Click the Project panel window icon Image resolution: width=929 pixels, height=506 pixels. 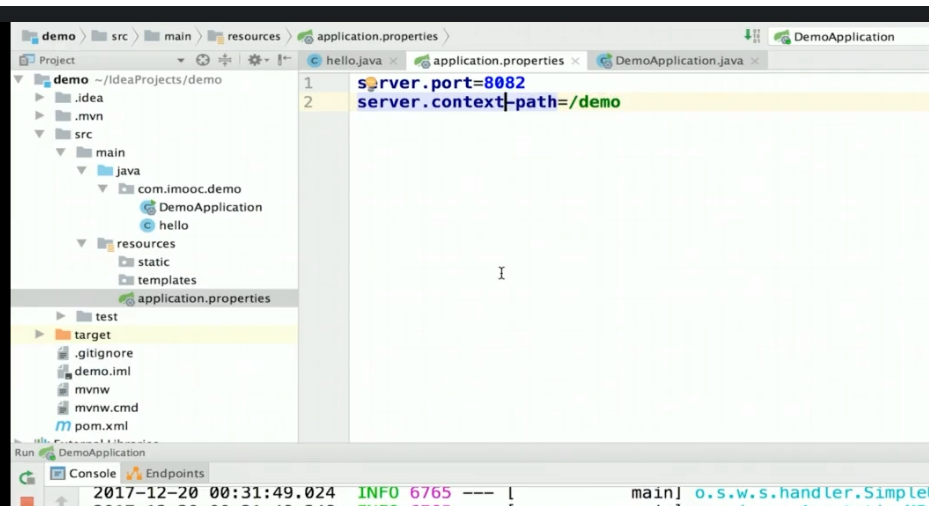point(27,60)
